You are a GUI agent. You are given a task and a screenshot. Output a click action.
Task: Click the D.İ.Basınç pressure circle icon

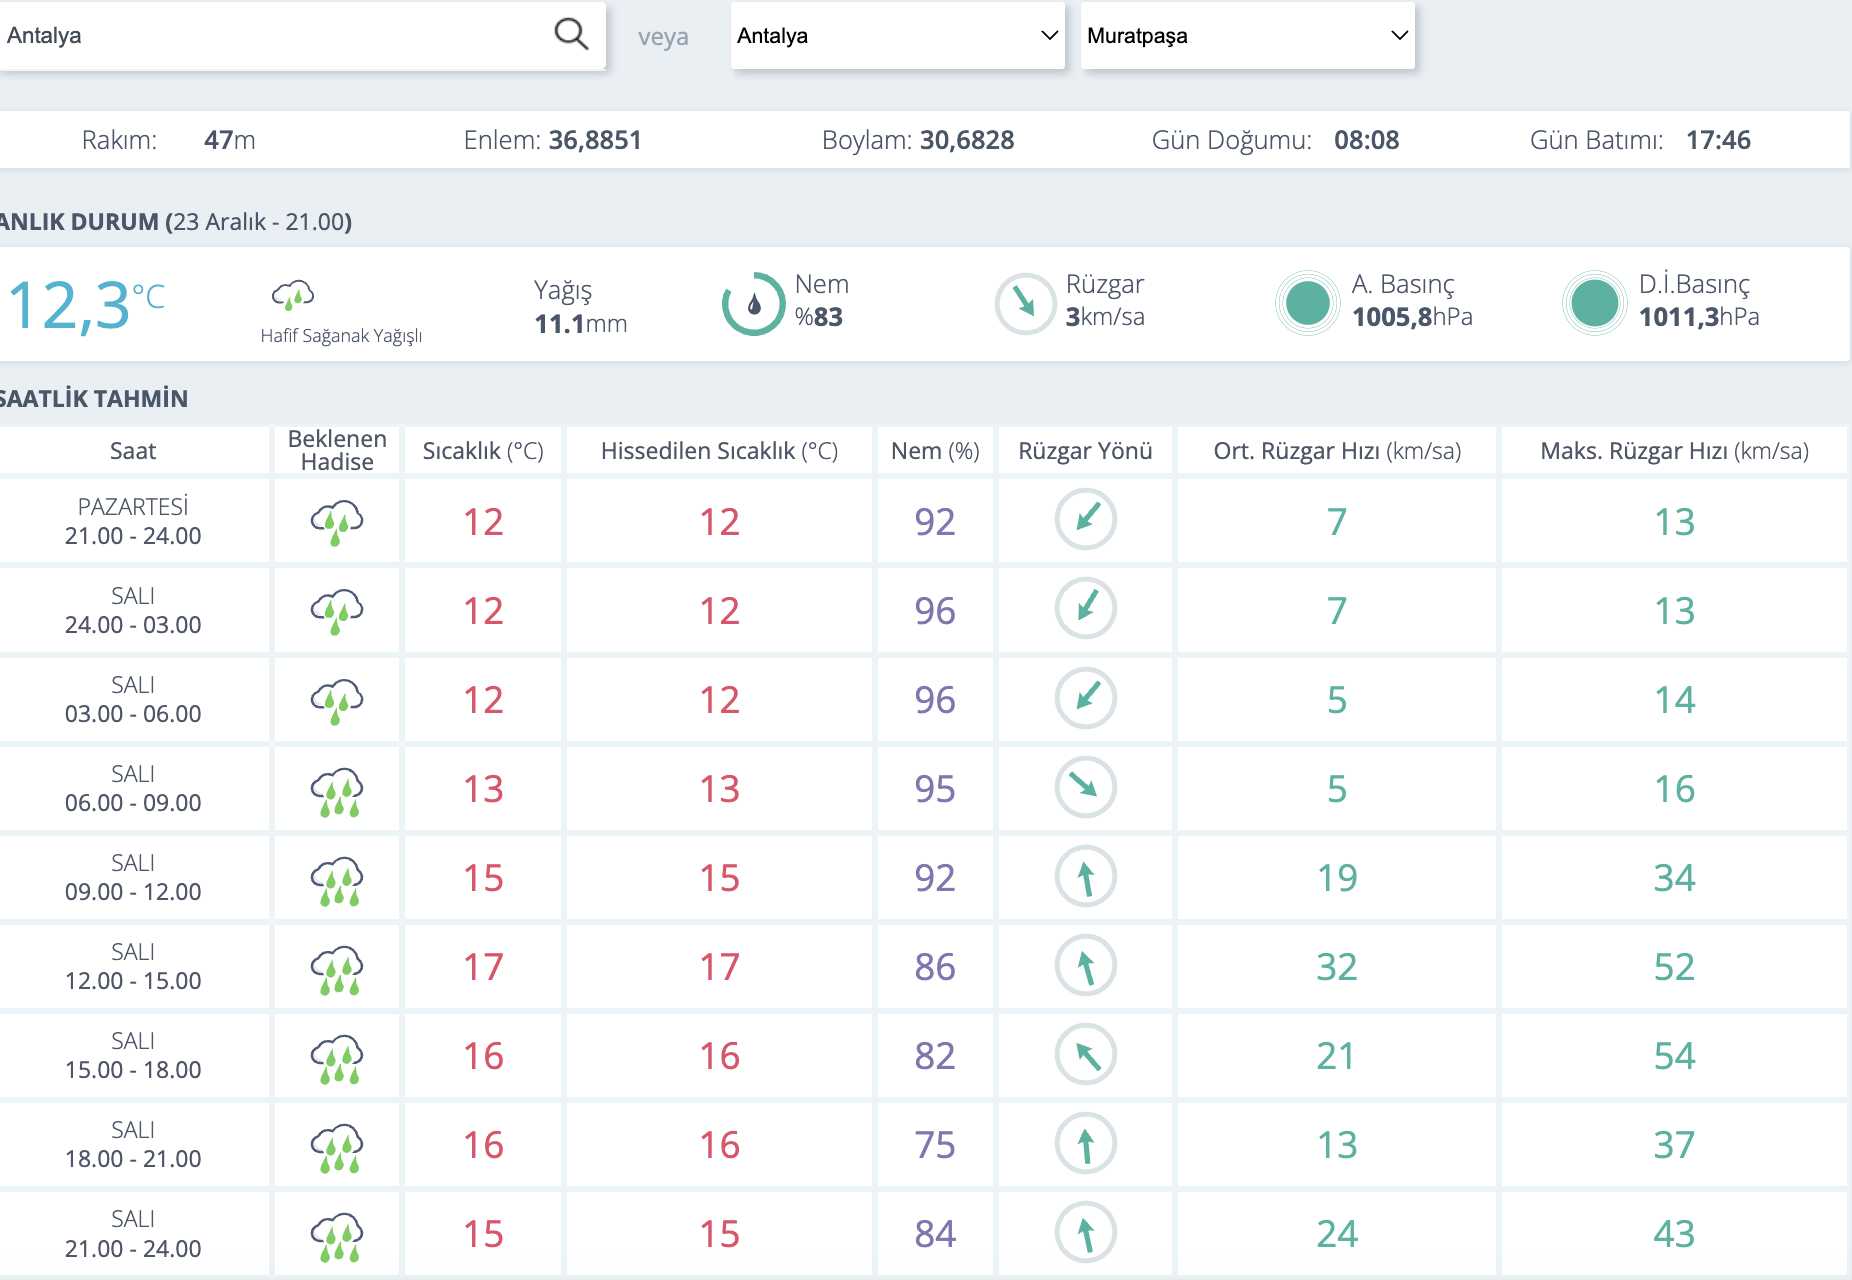1594,303
